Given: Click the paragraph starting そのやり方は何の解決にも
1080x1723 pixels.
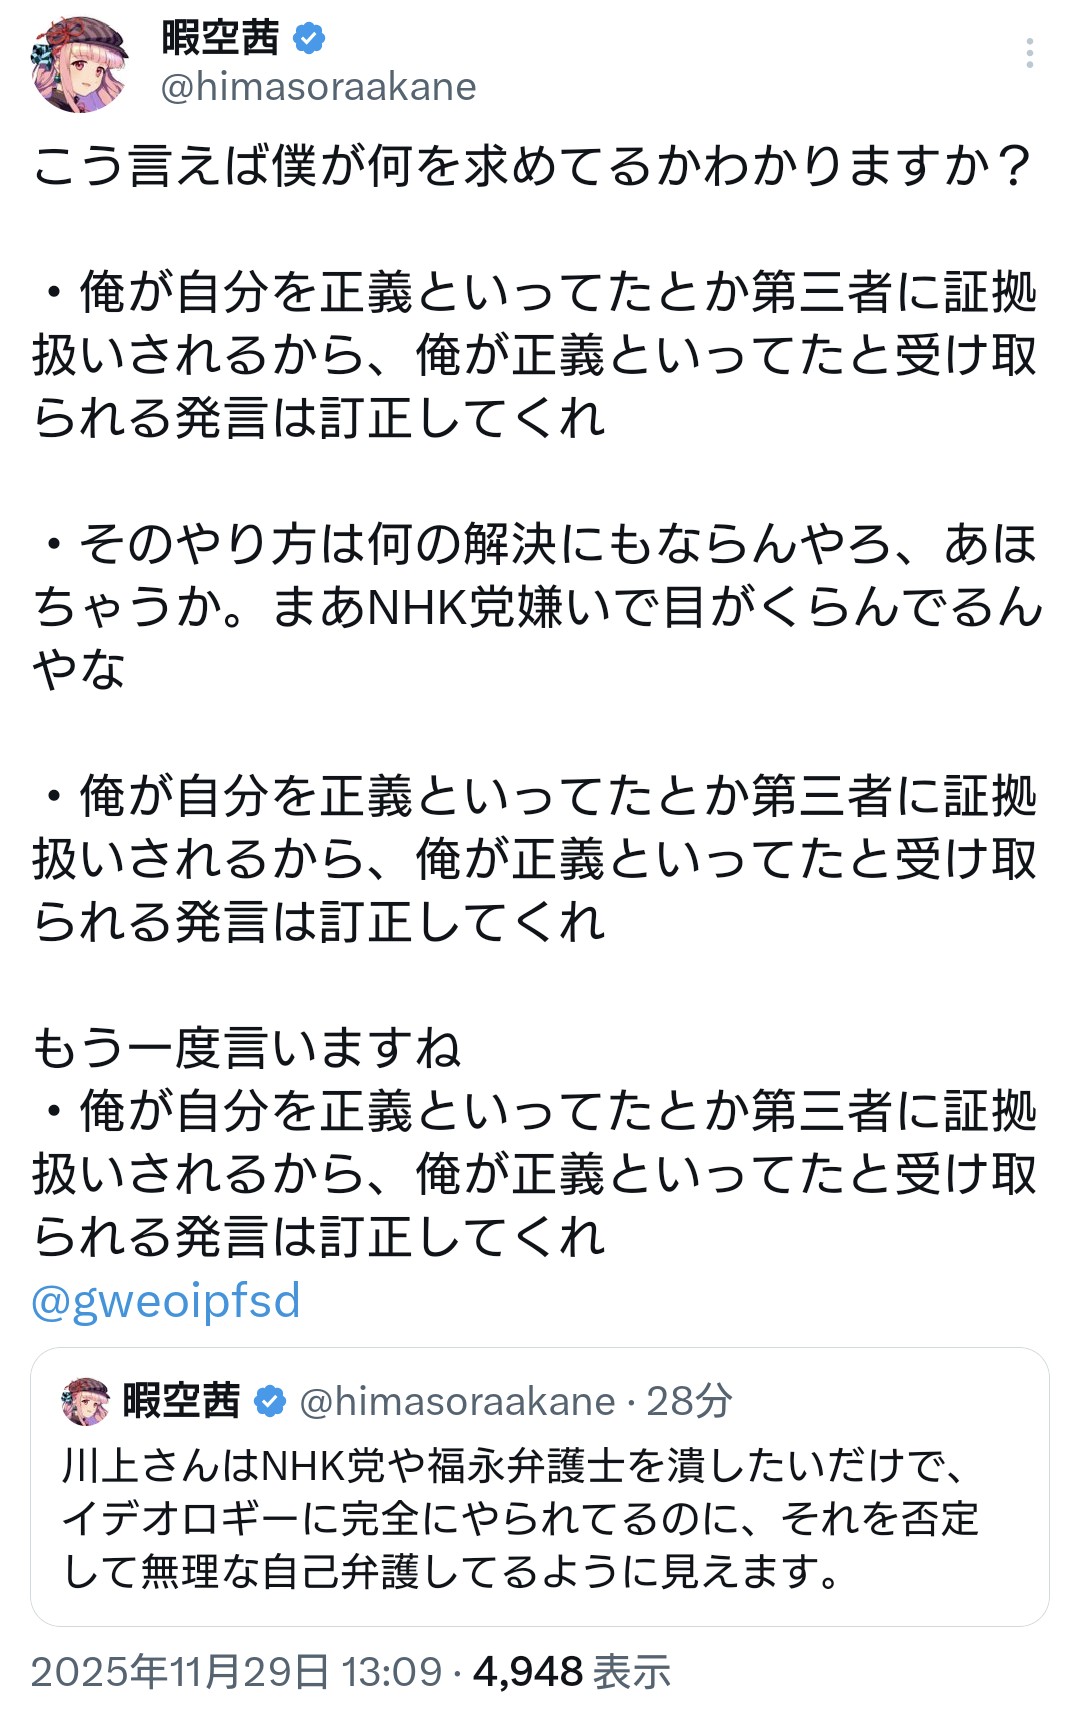Looking at the screenshot, I should point(538,545).
